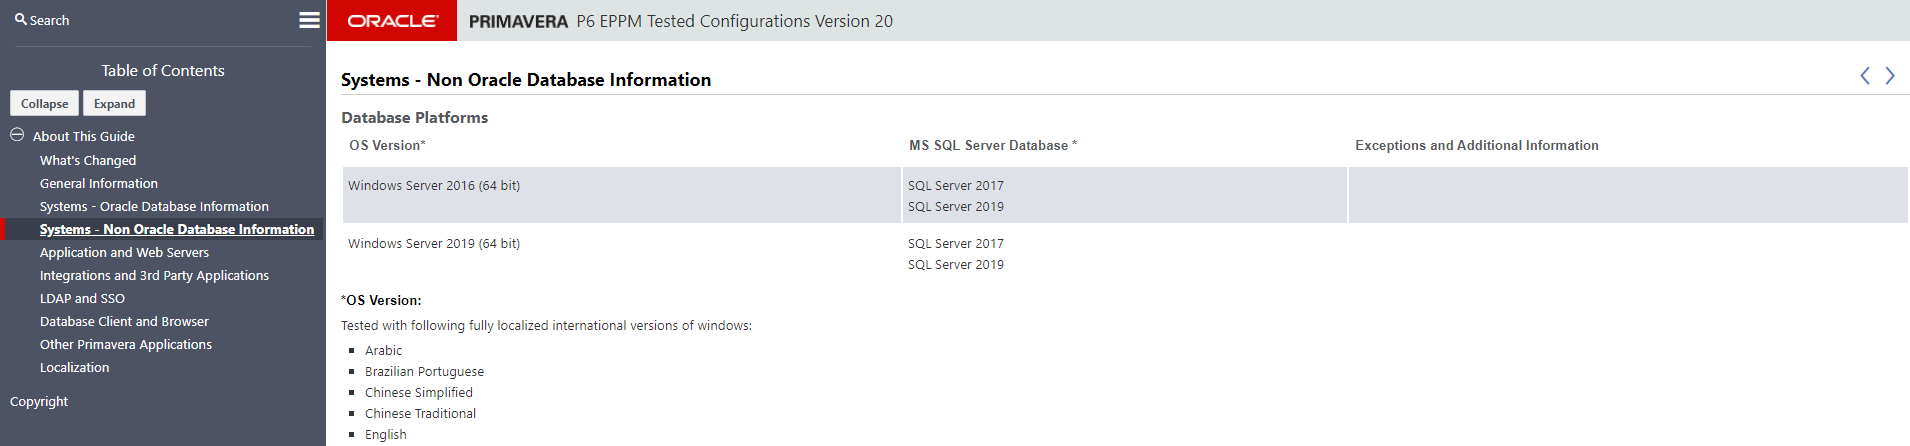
Task: Click the Collapse button
Action: [x=45, y=103]
